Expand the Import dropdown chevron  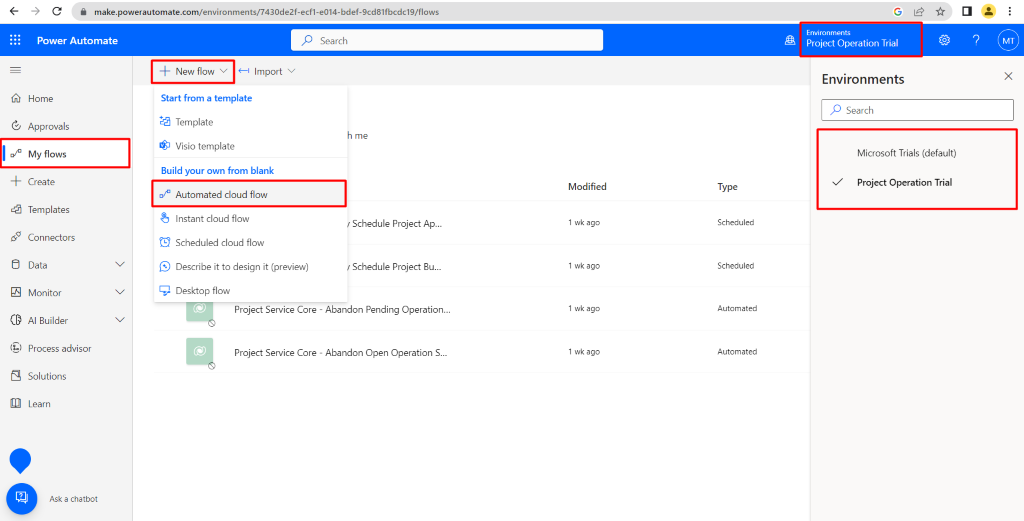pyautogui.click(x=291, y=72)
